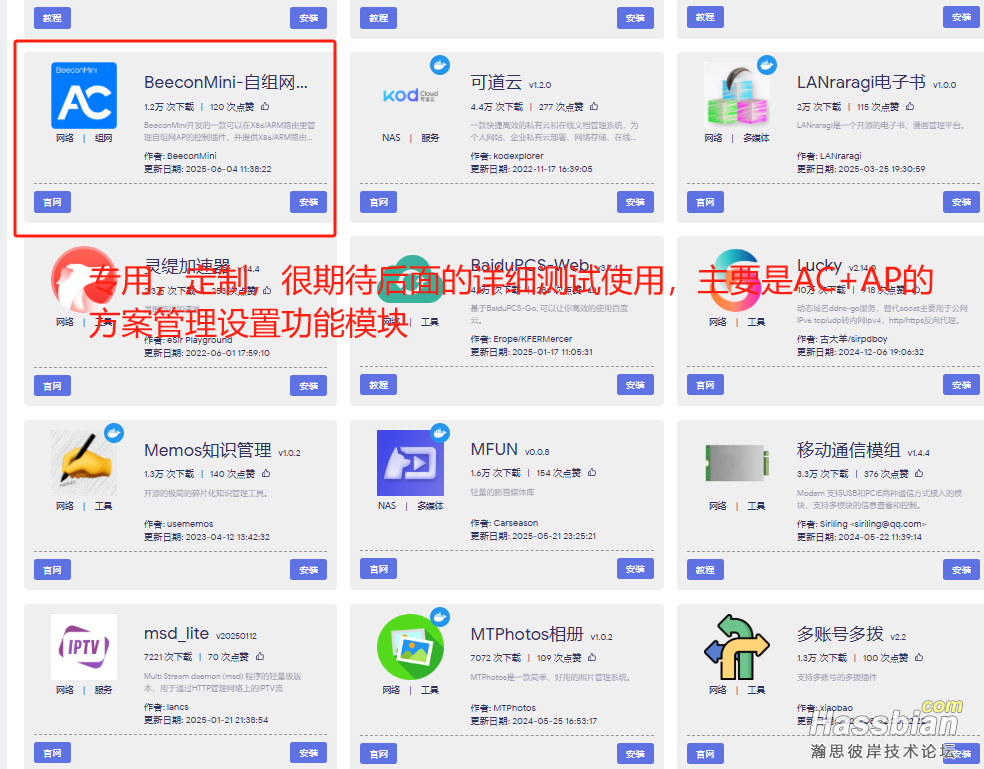This screenshot has width=984, height=769.
Task: Click the Memos知识管理 title
Action: click(208, 450)
